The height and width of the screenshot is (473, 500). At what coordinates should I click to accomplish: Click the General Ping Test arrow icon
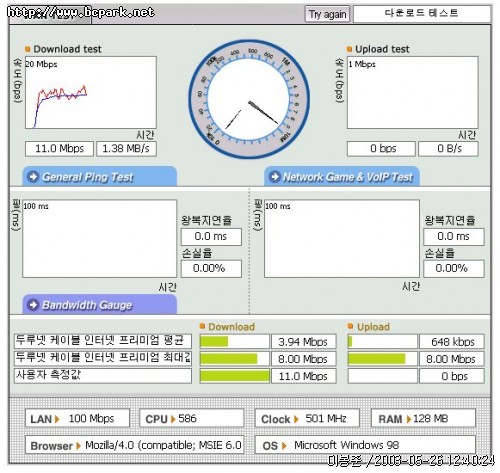click(33, 176)
